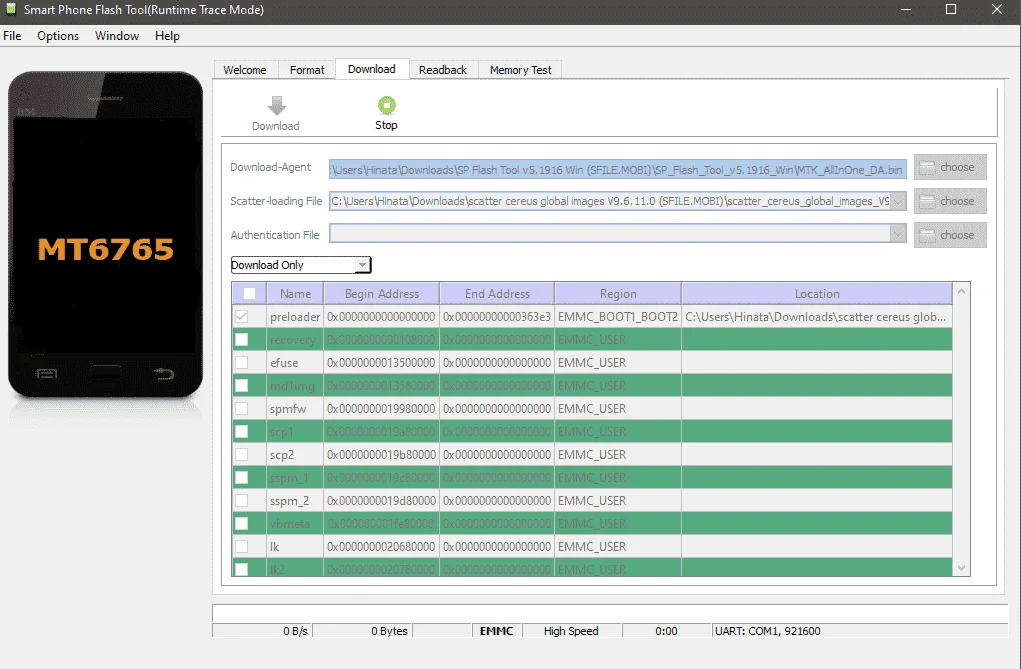Click the sspm_2 name cell
This screenshot has height=669, width=1021.
(295, 500)
